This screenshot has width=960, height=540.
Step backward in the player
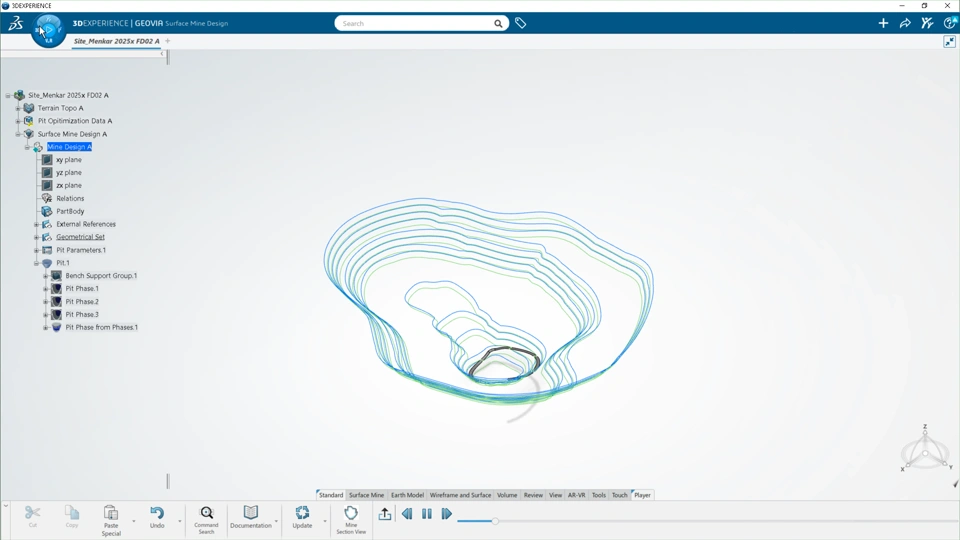[x=407, y=514]
